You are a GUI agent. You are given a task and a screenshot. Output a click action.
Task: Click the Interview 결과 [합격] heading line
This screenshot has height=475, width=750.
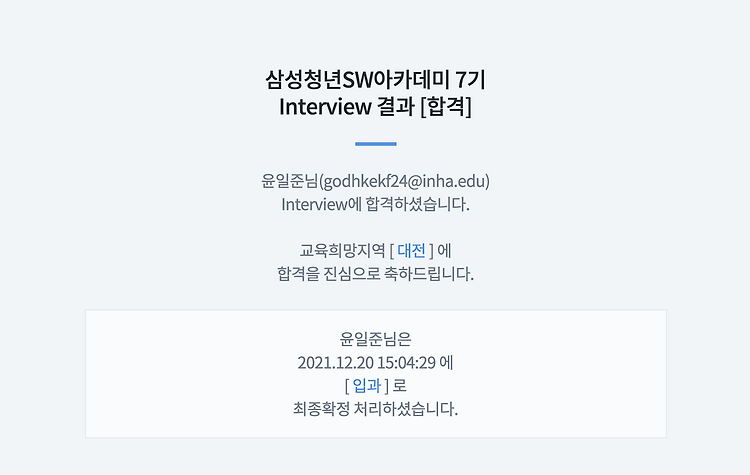click(x=375, y=106)
